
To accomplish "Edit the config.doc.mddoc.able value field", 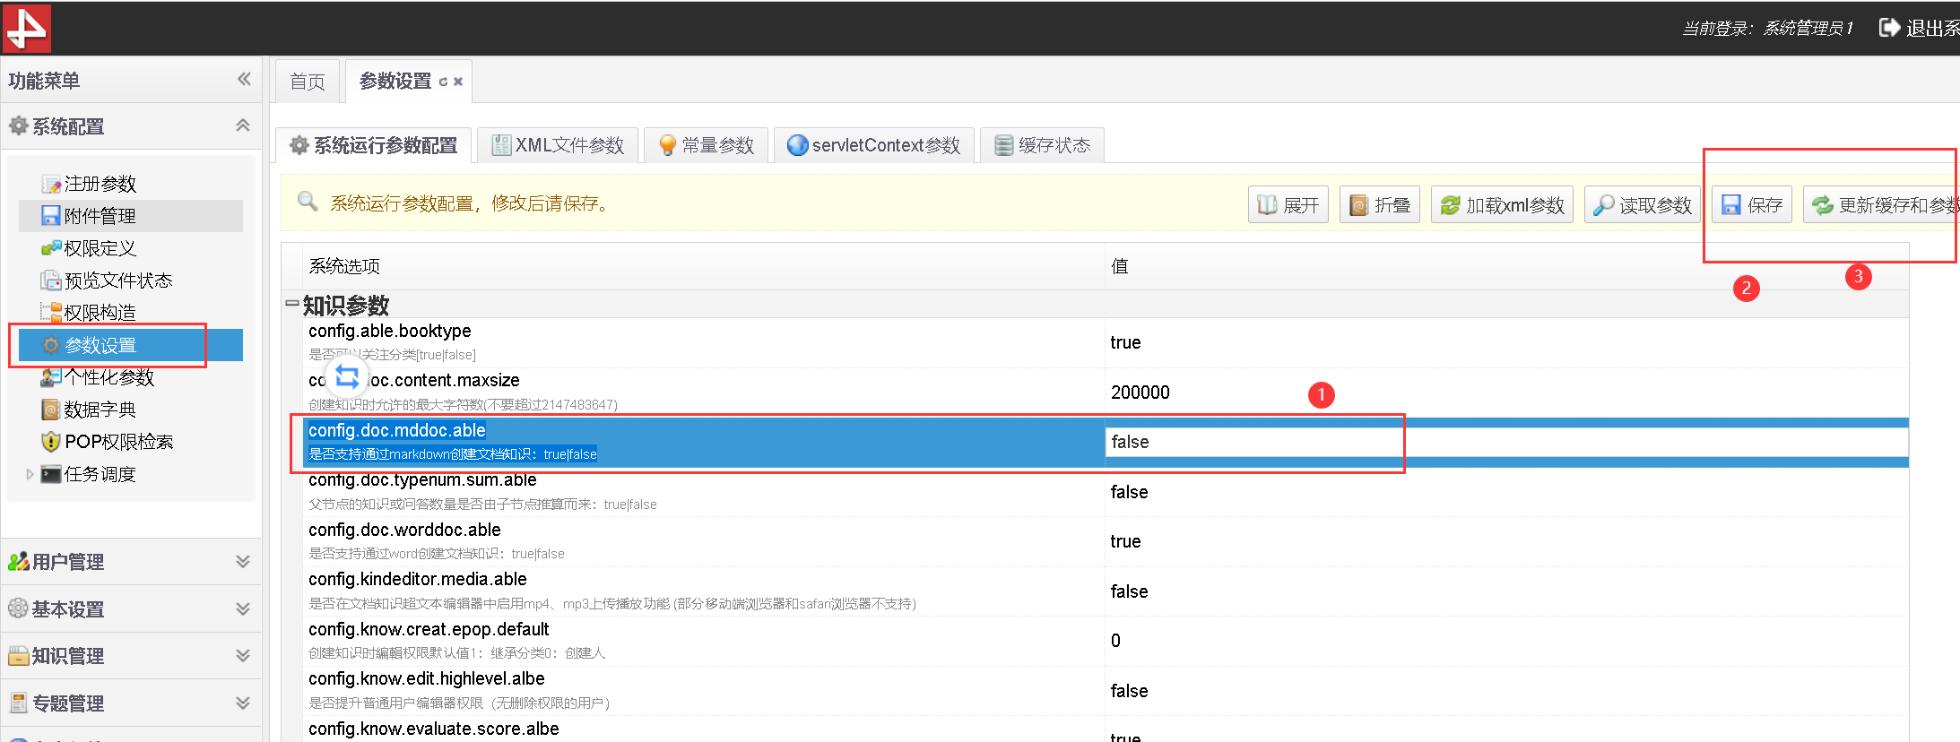I will [x=1506, y=442].
